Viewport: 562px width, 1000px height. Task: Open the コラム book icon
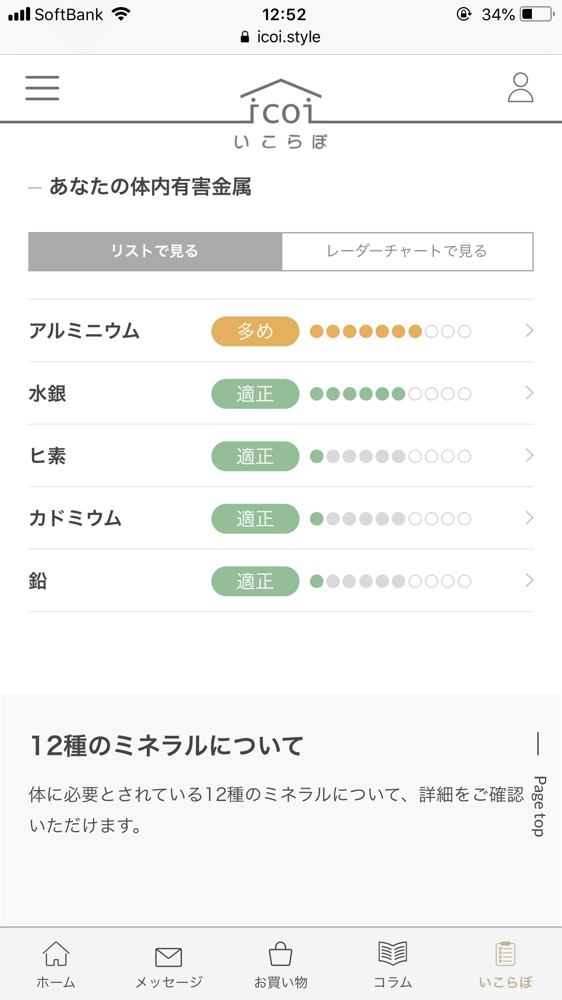[x=393, y=954]
